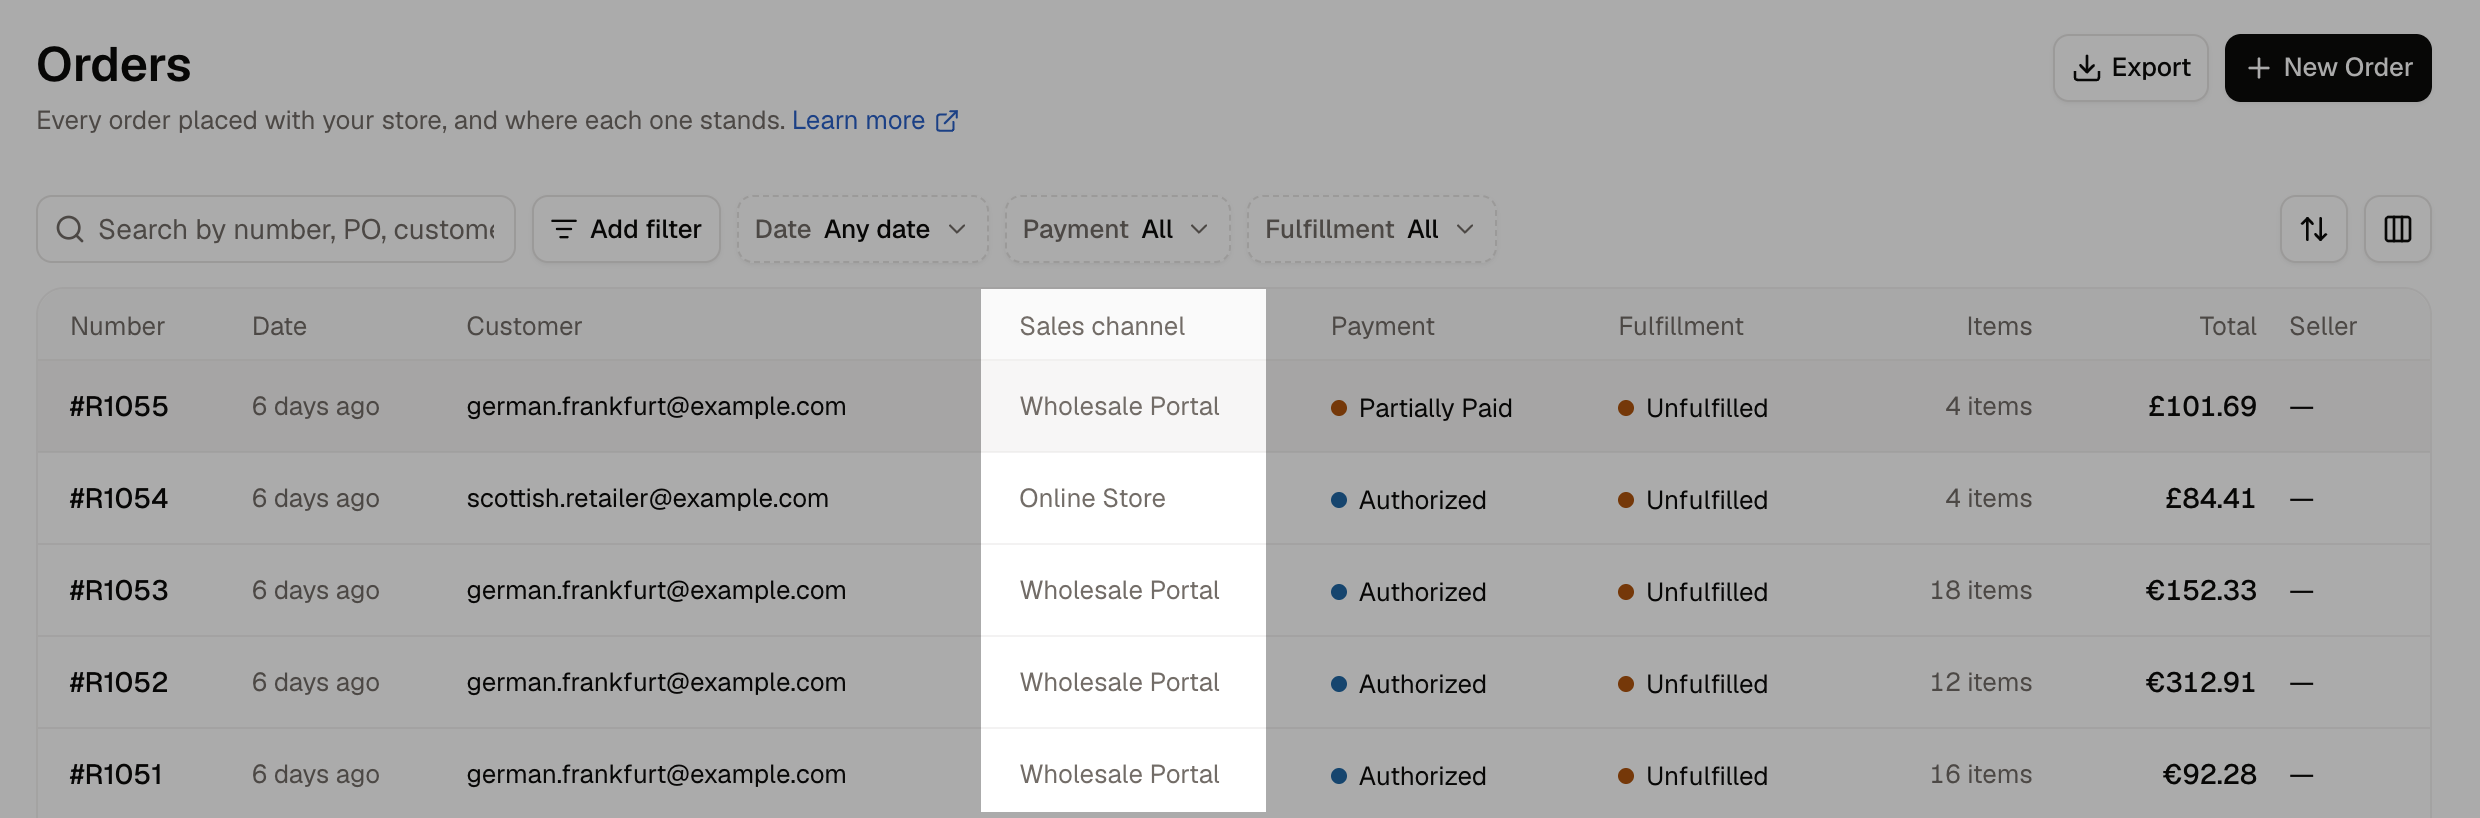Sort by the Number column header
2480x818 pixels.
click(117, 326)
